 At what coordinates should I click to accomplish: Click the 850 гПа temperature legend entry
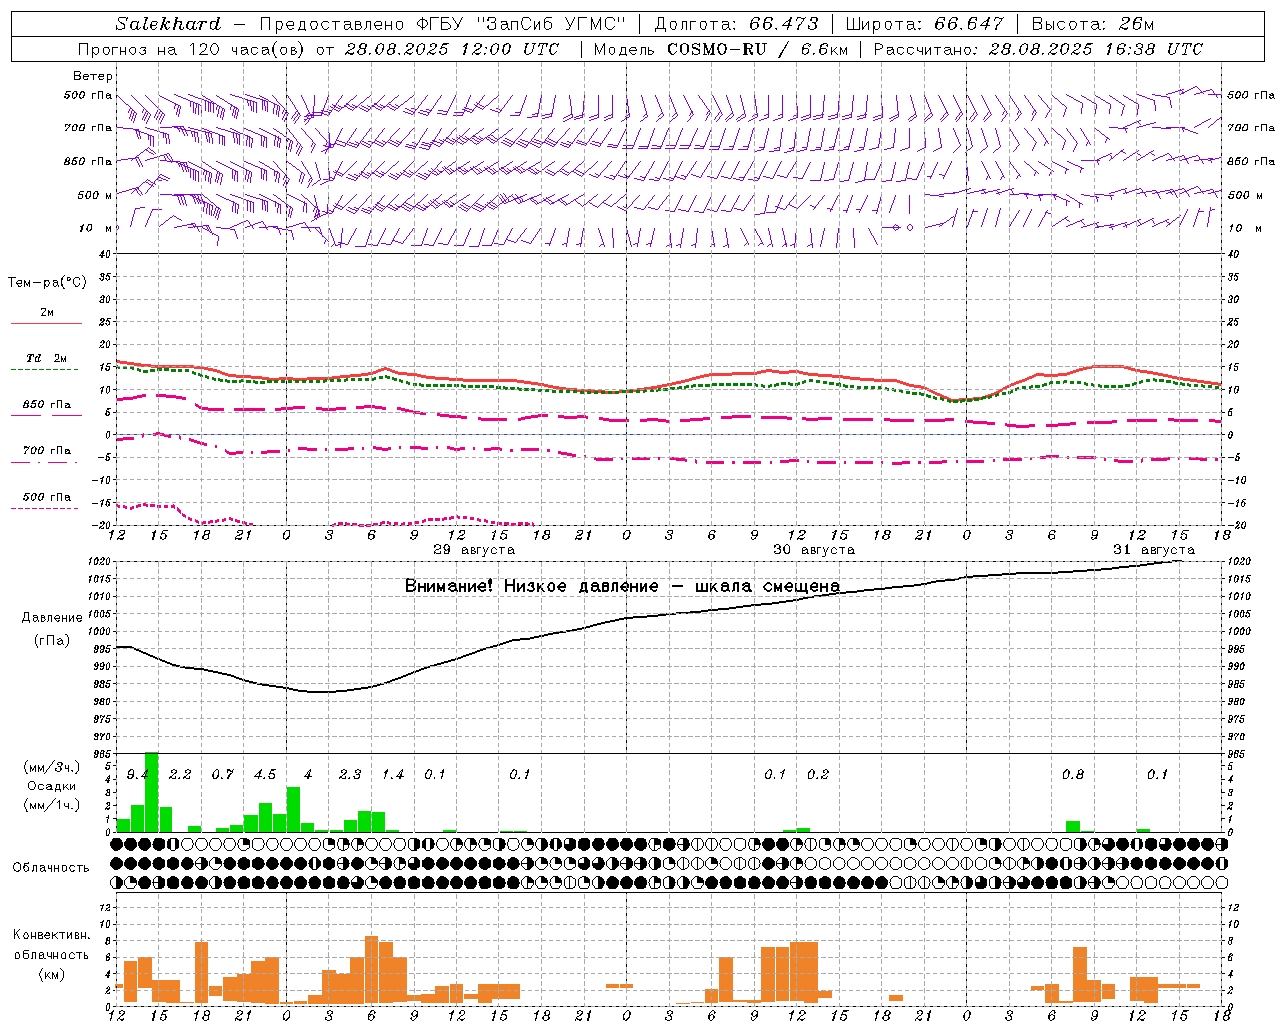(47, 404)
